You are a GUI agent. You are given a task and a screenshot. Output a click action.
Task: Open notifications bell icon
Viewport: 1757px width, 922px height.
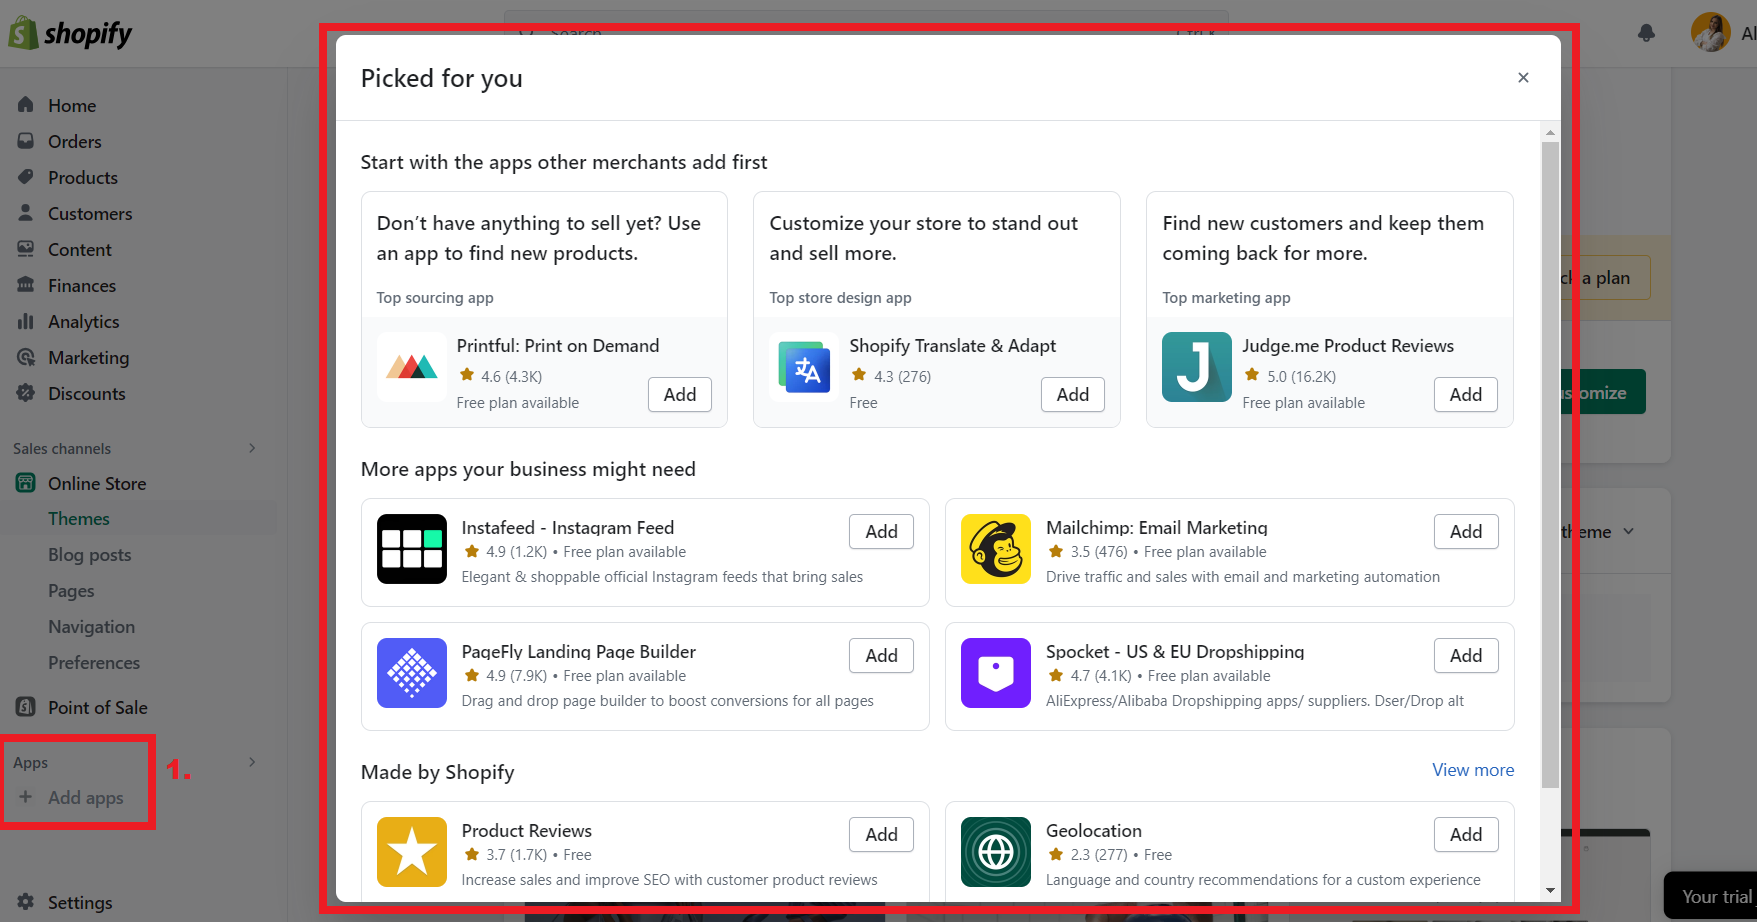pyautogui.click(x=1646, y=33)
